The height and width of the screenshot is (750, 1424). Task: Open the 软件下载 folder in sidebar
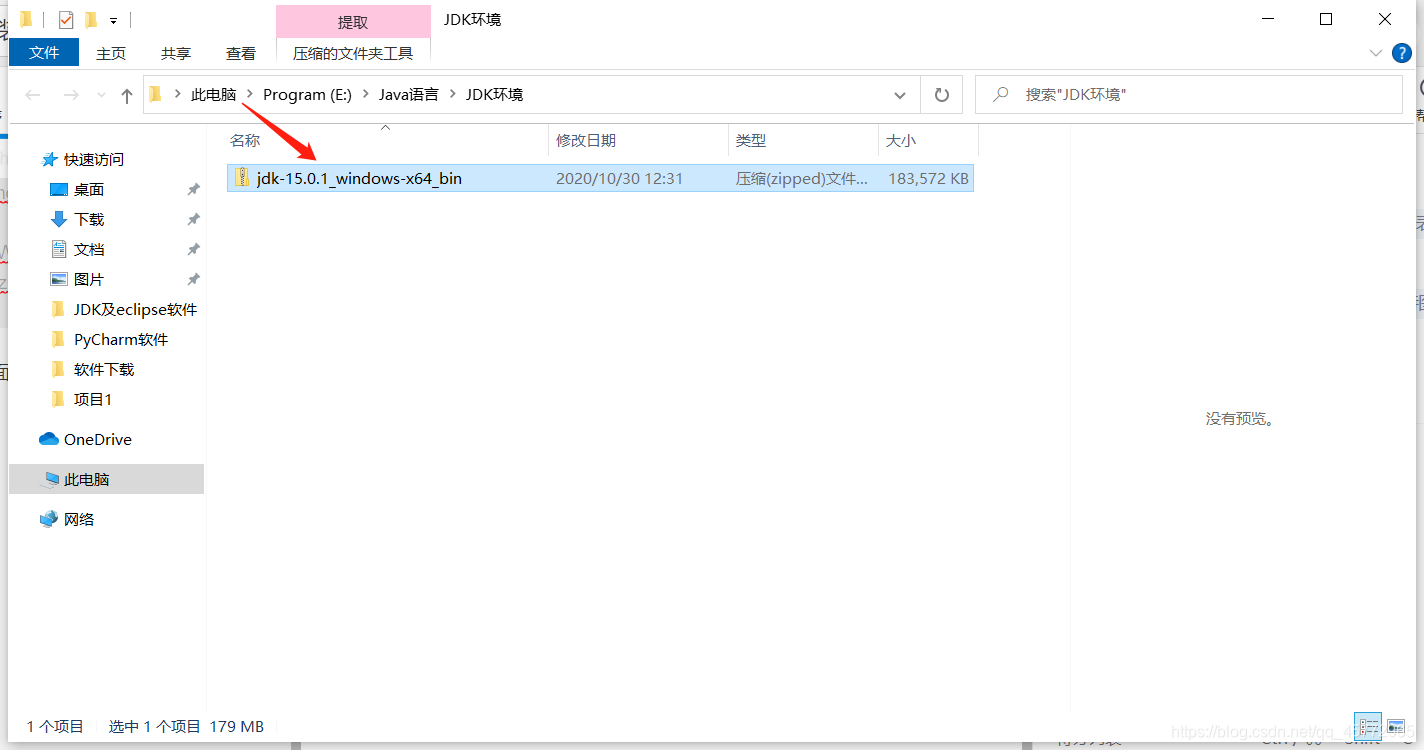[x=104, y=369]
